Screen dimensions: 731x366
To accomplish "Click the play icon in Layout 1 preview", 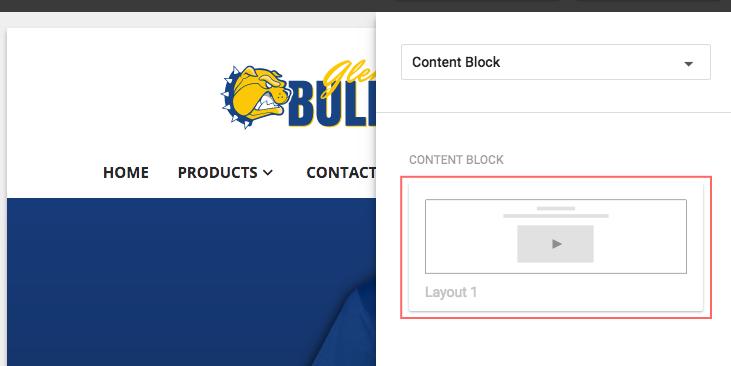I will pos(556,244).
